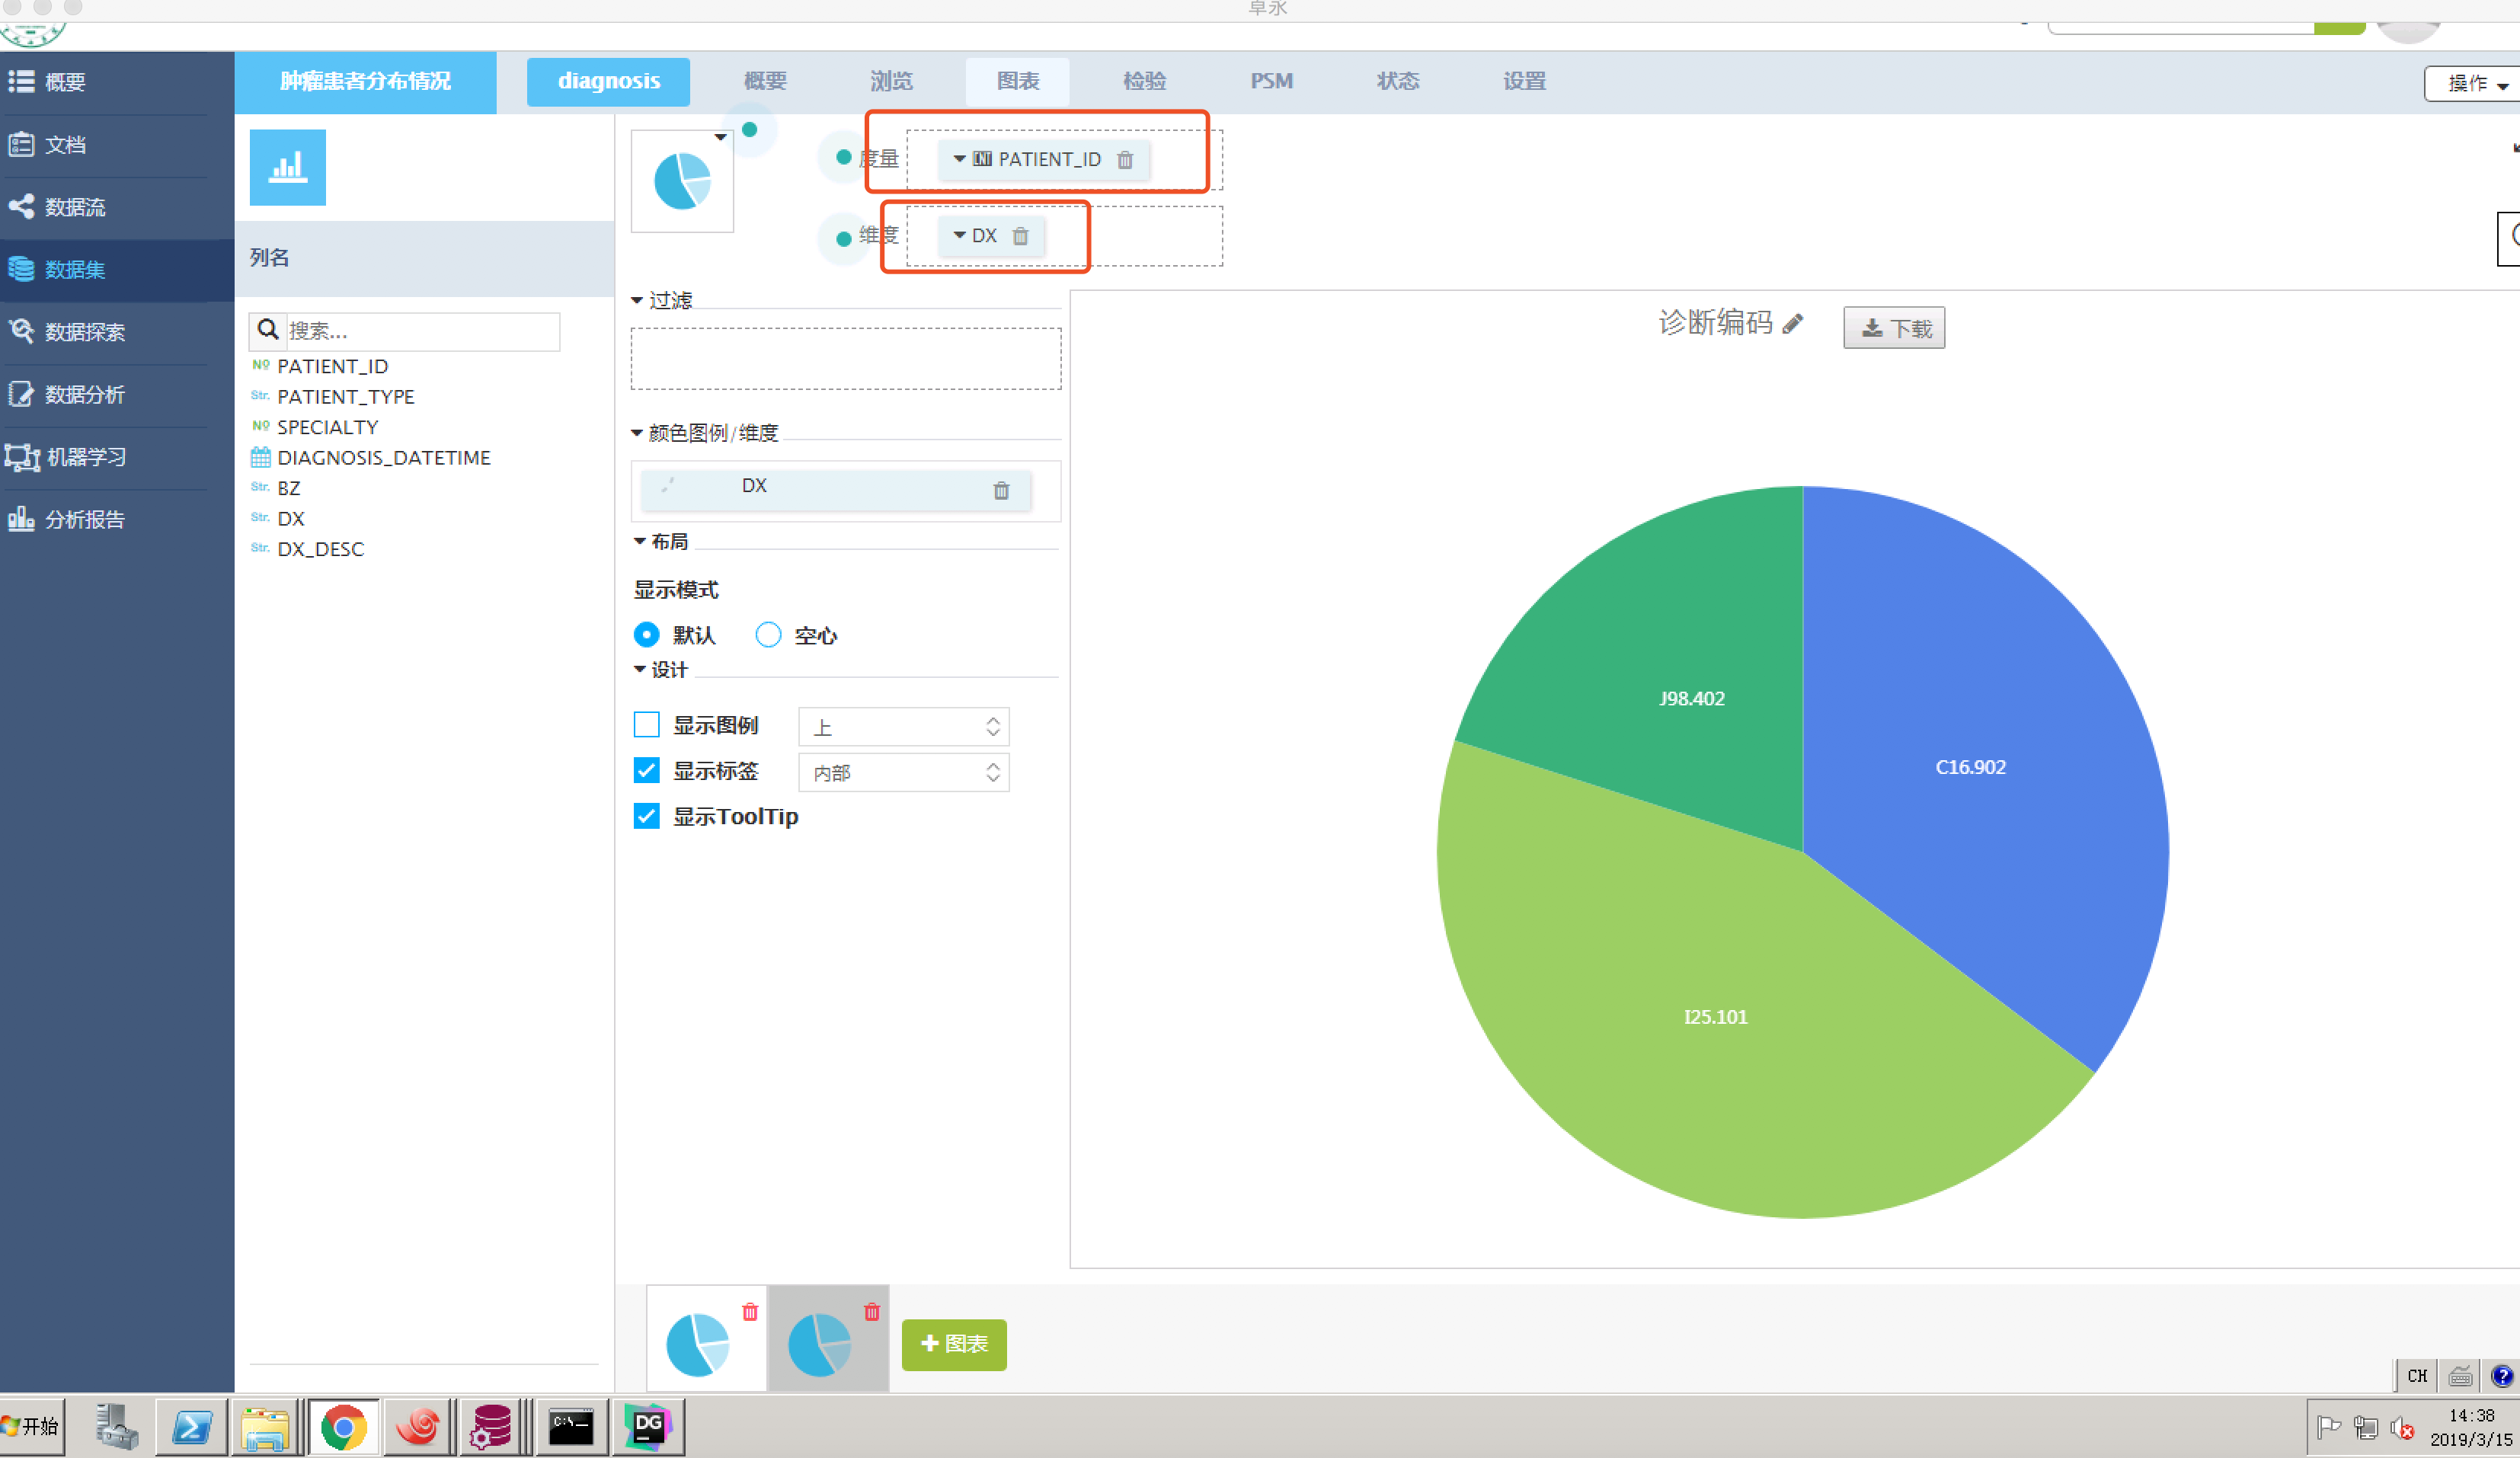Viewport: 2520px width, 1458px height.
Task: Remove DX from color legend panel
Action: click(1001, 490)
